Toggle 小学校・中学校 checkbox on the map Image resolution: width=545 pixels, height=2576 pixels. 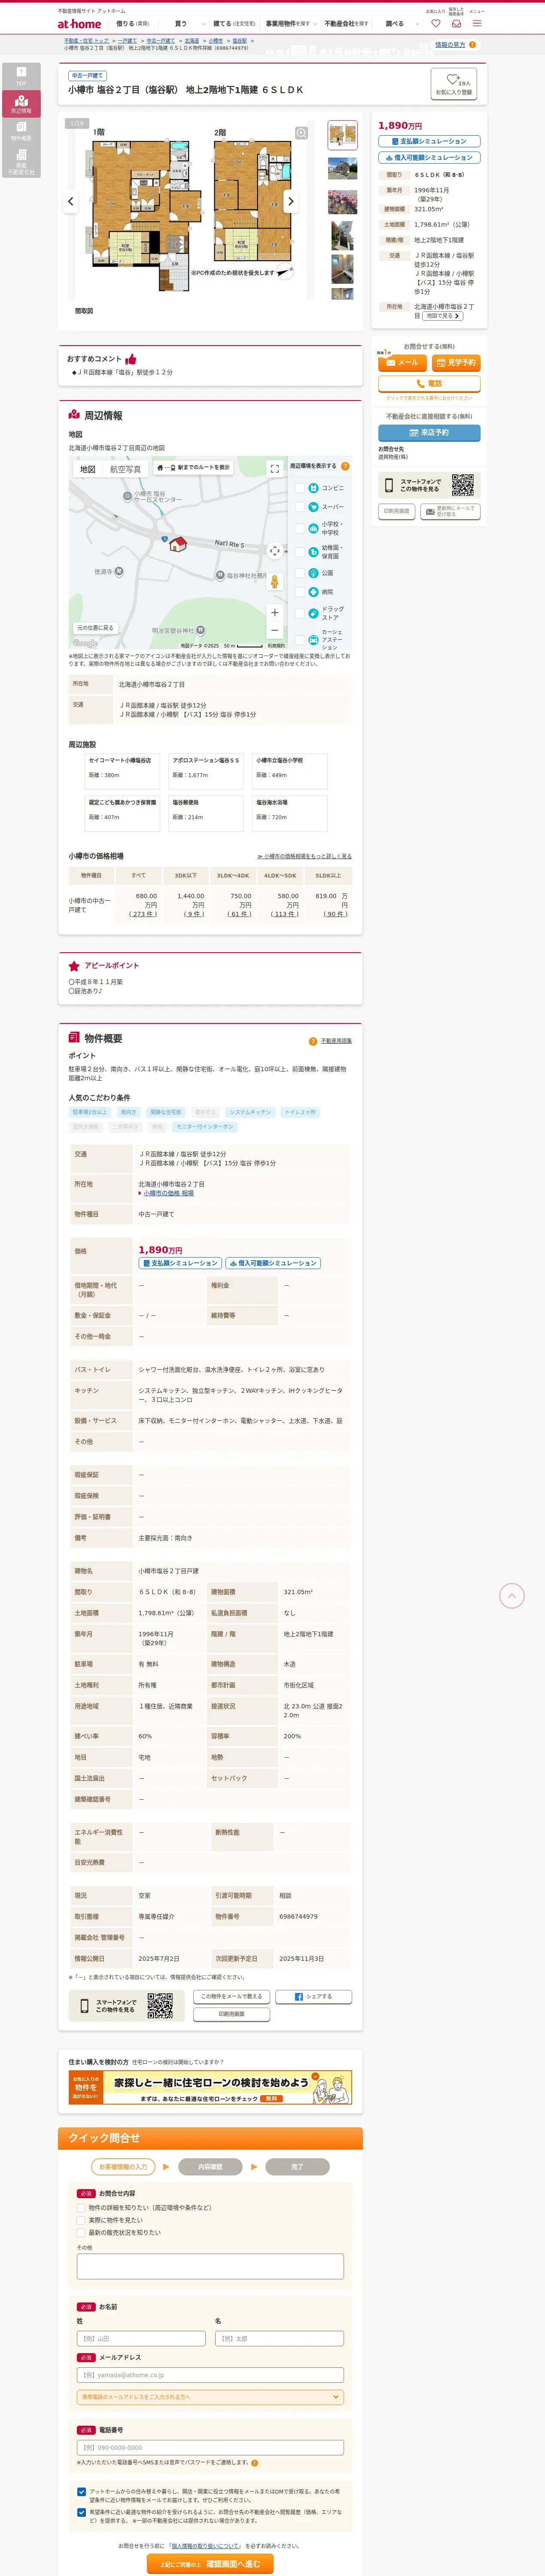[300, 528]
